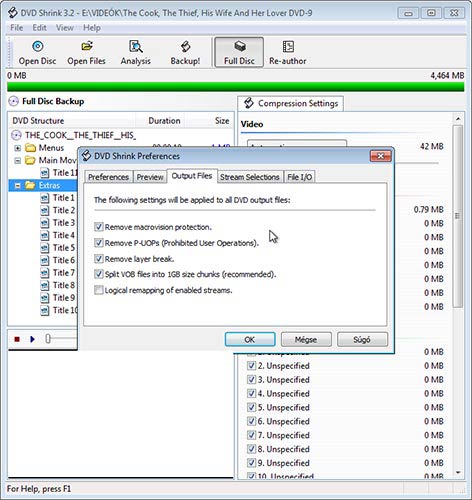Uncheck 3. Unspecified stream

click(251, 380)
